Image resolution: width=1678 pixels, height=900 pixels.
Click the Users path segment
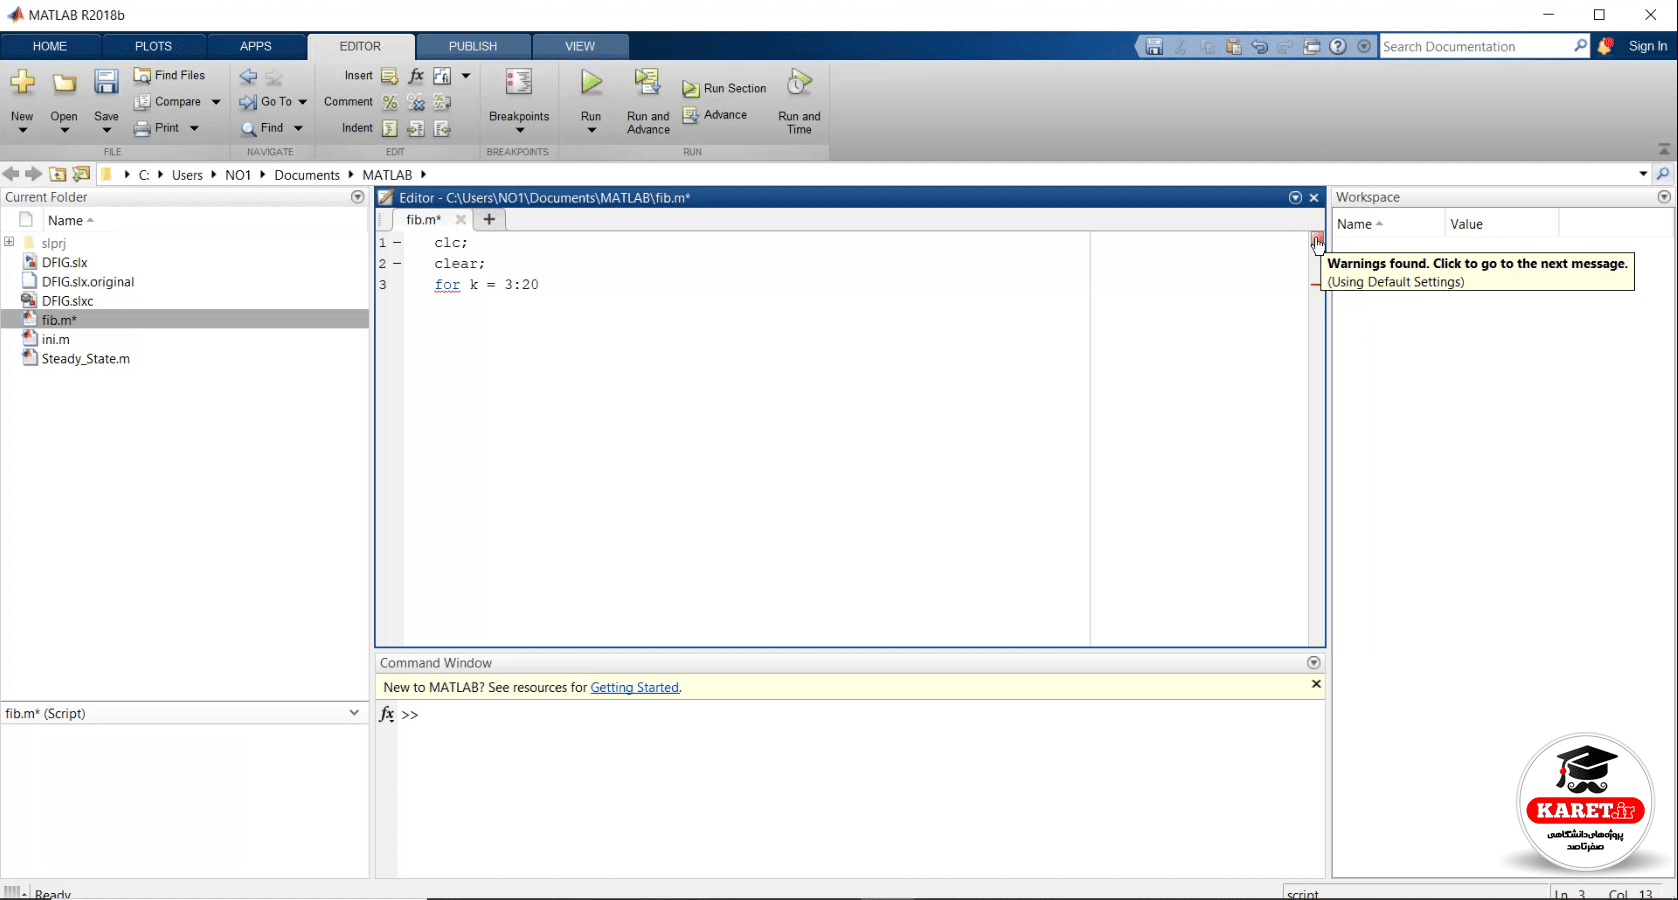click(187, 175)
